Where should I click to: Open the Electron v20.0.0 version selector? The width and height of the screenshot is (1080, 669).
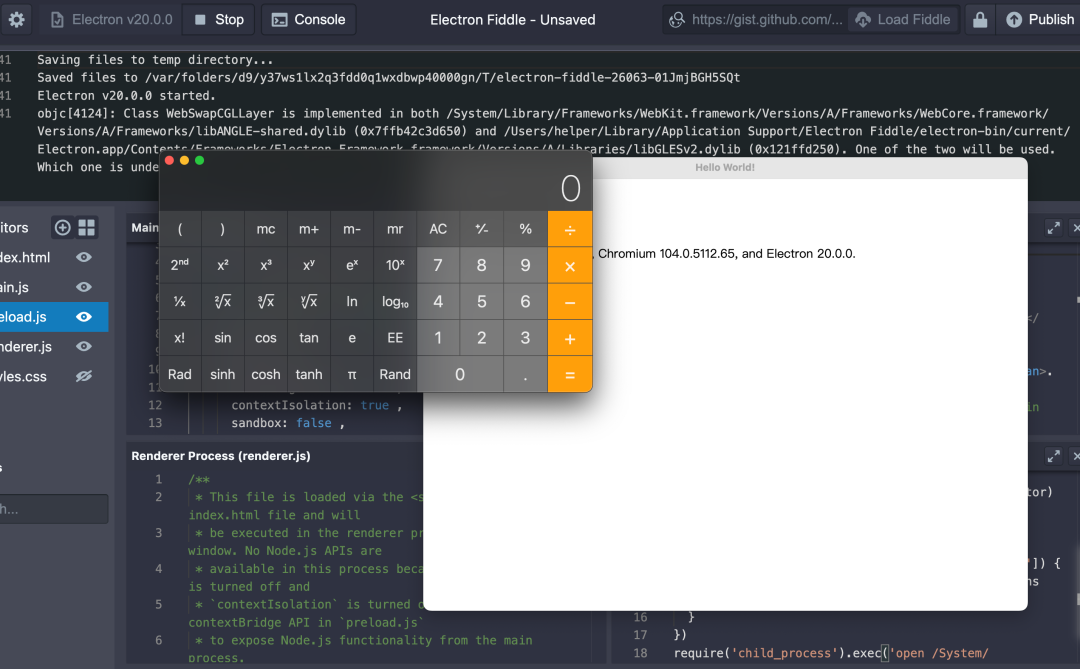click(x=112, y=19)
